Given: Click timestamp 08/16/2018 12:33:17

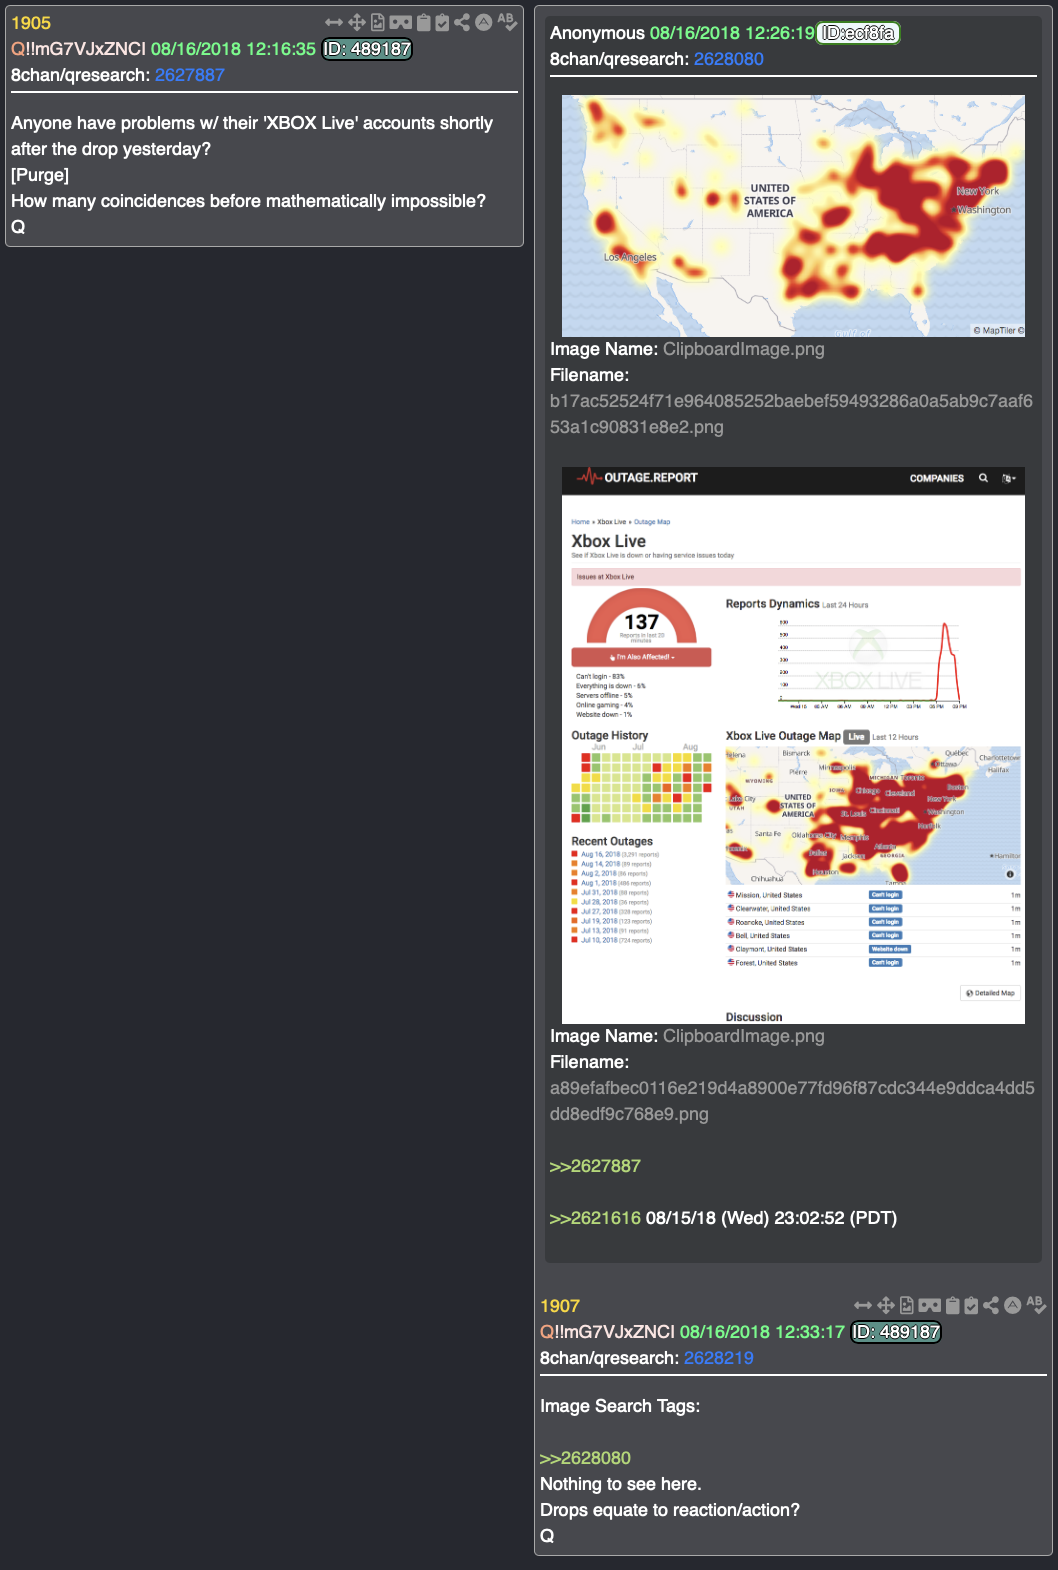Looking at the screenshot, I should pos(762,1332).
